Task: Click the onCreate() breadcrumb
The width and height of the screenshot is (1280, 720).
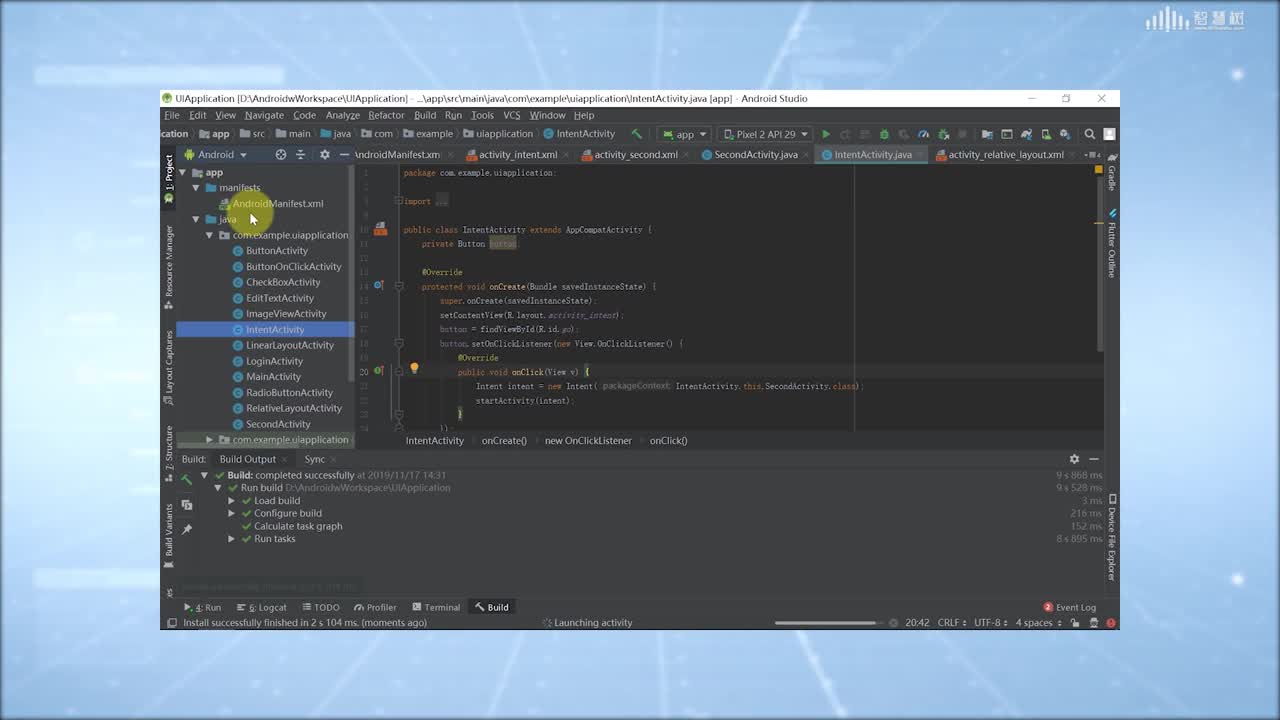Action: tap(504, 441)
